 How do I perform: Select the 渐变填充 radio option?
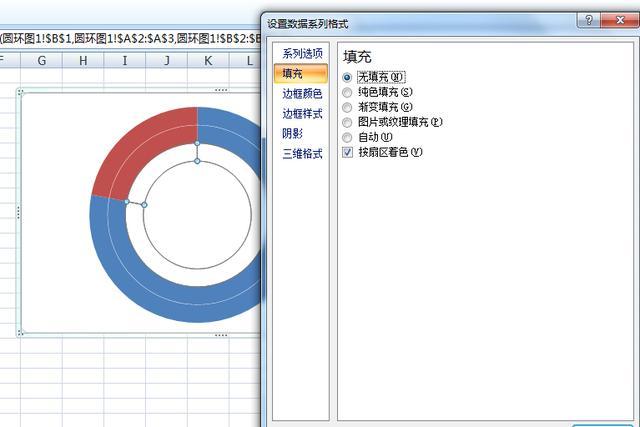[x=347, y=107]
